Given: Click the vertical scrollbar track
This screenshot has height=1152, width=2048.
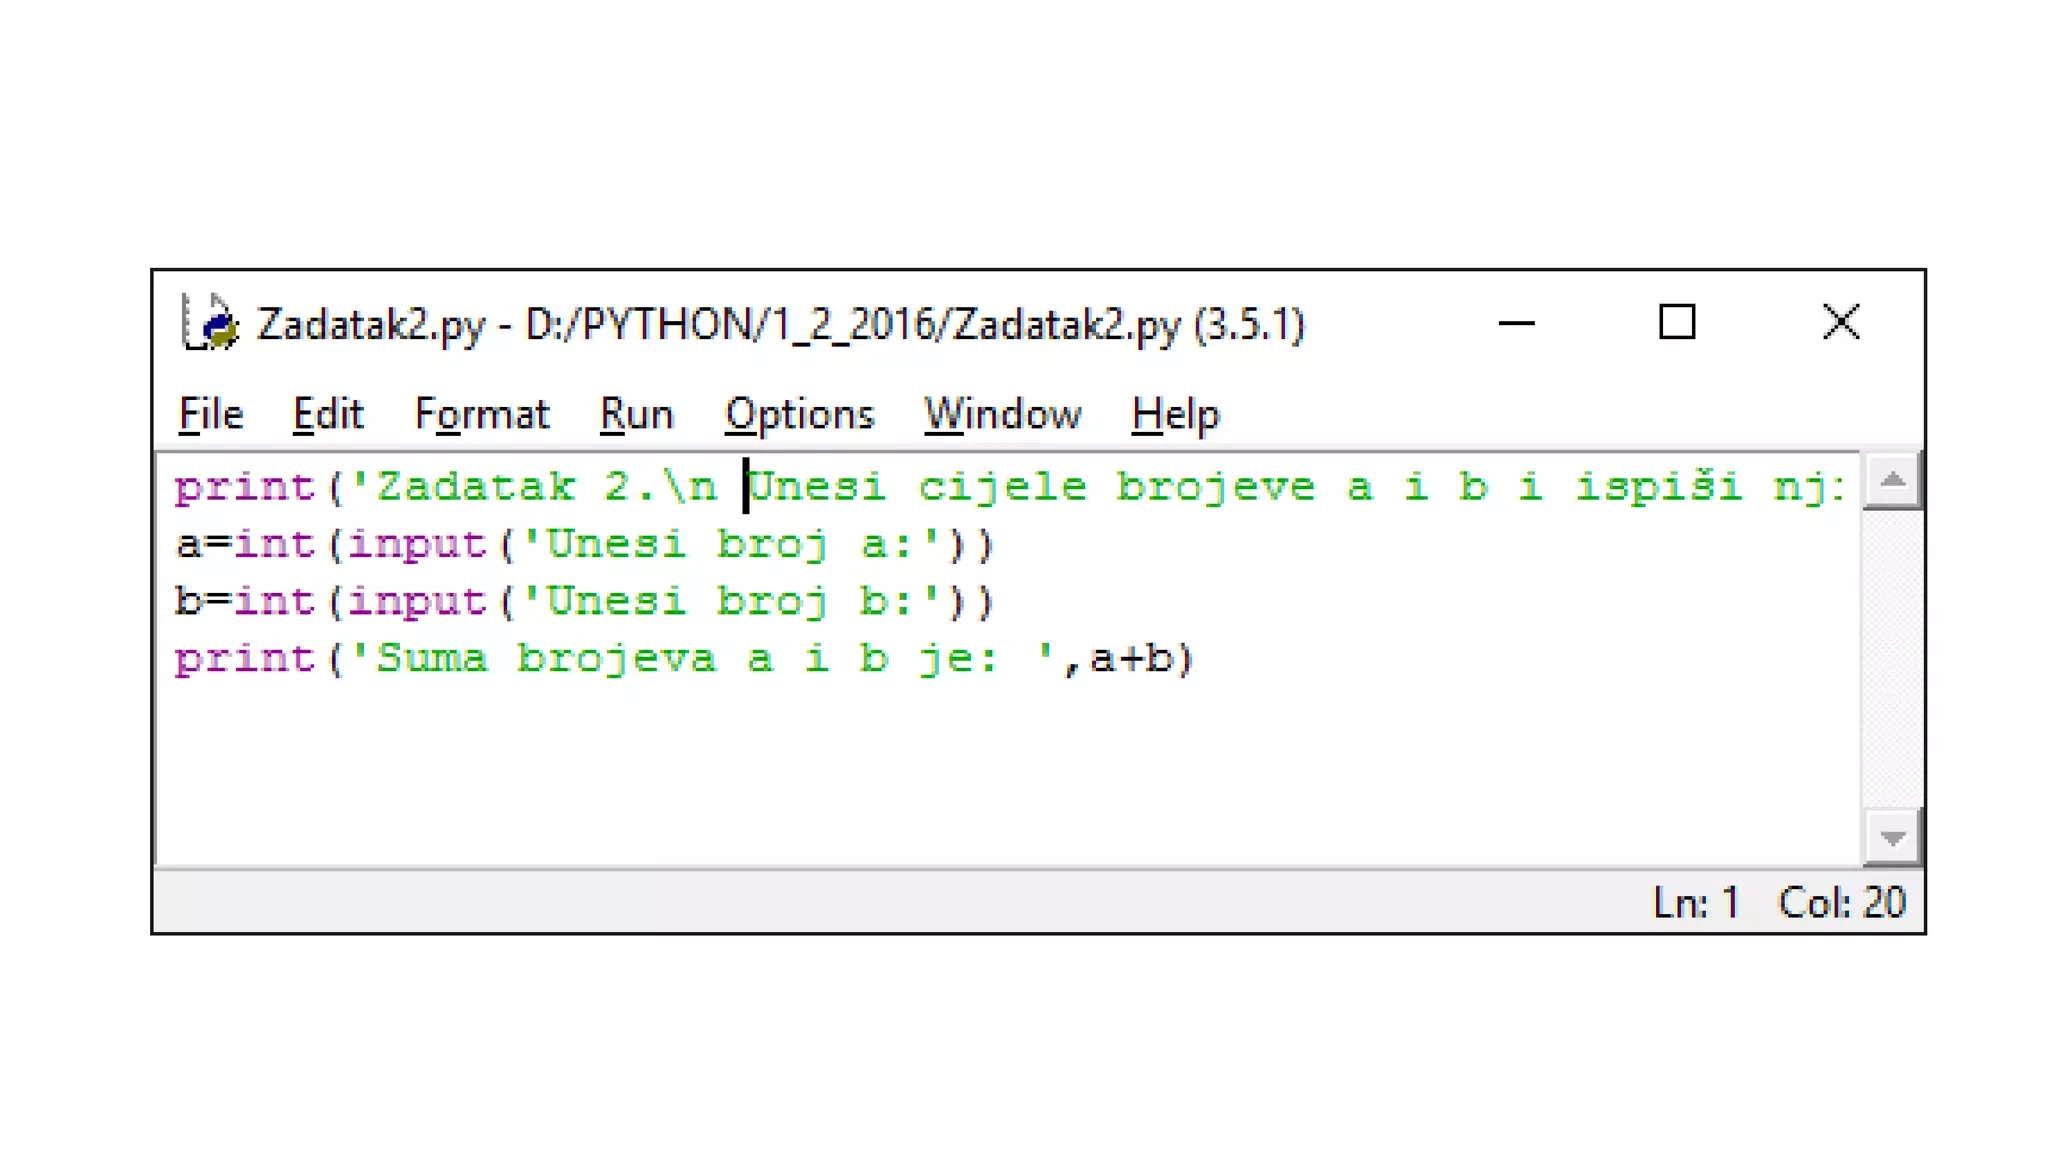Looking at the screenshot, I should [1891, 660].
